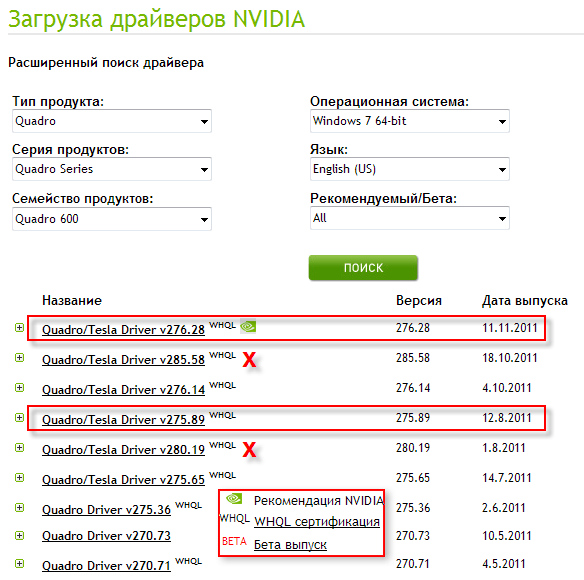This screenshot has height=580, width=584.
Task: Click the green ПОИСК search button
Action: point(363,267)
